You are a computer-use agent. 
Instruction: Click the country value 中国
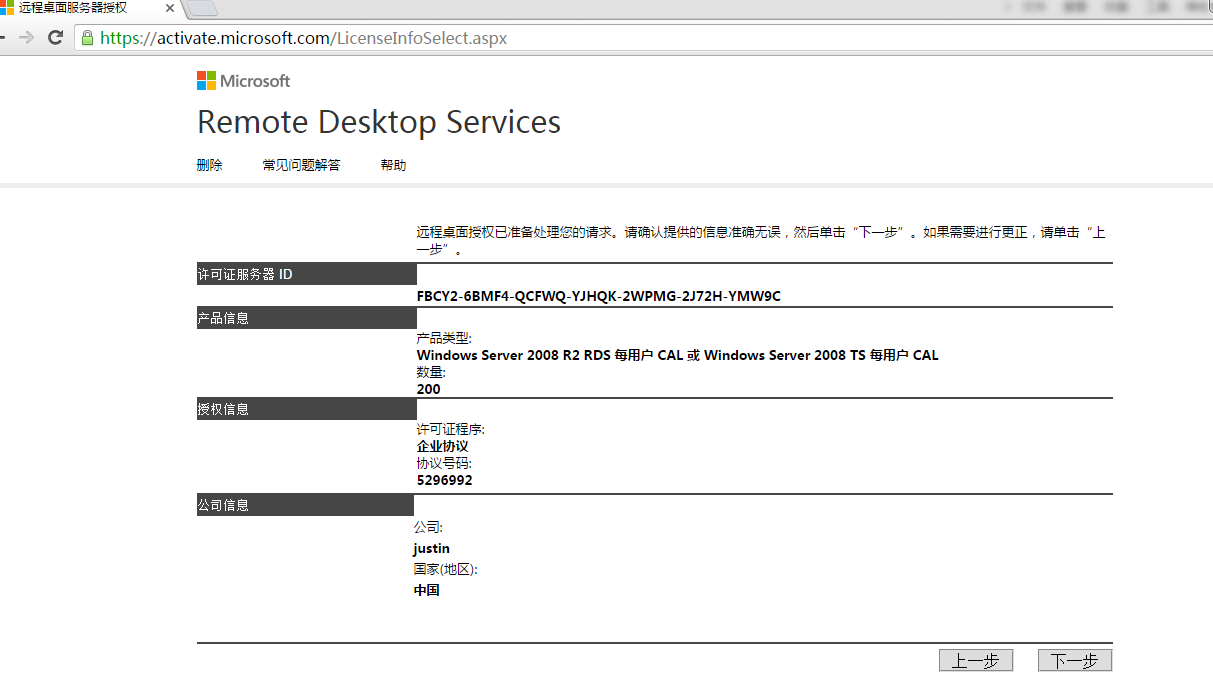(427, 590)
